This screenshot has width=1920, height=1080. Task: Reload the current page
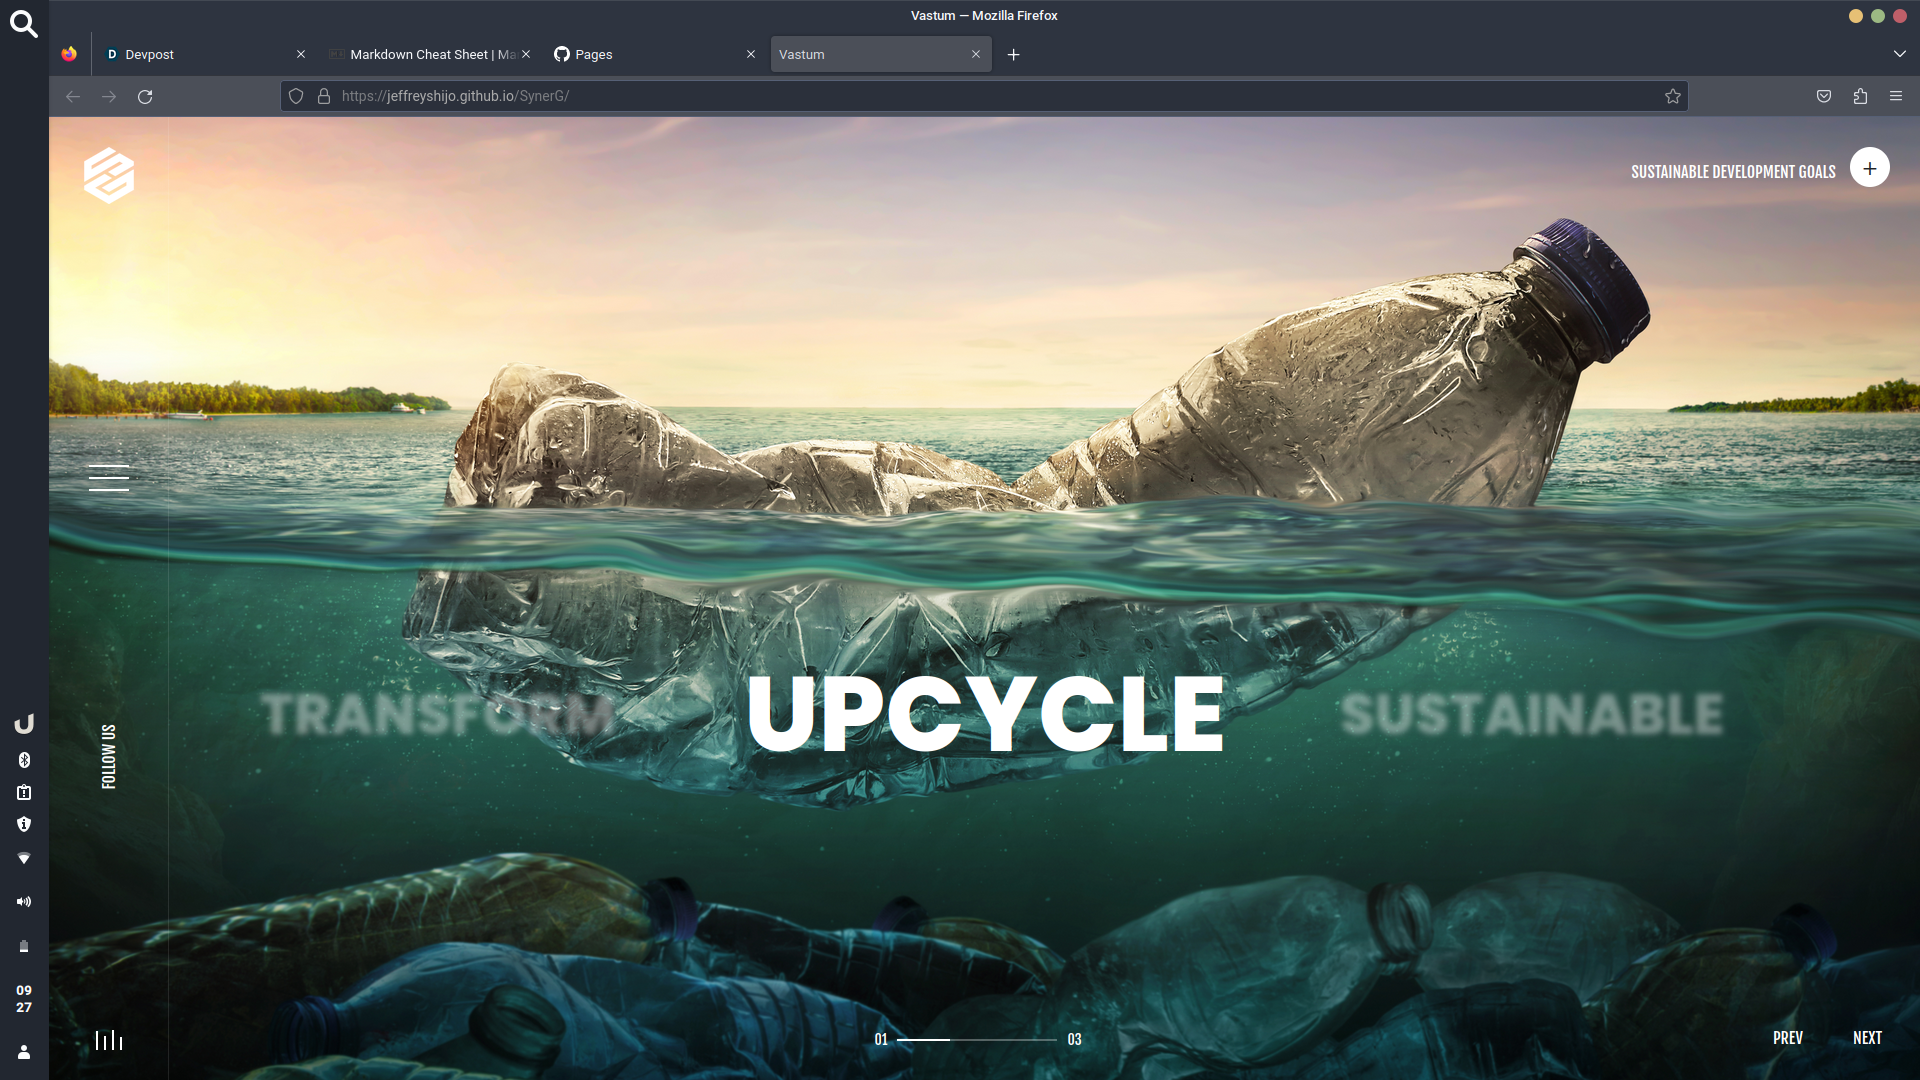[x=145, y=96]
